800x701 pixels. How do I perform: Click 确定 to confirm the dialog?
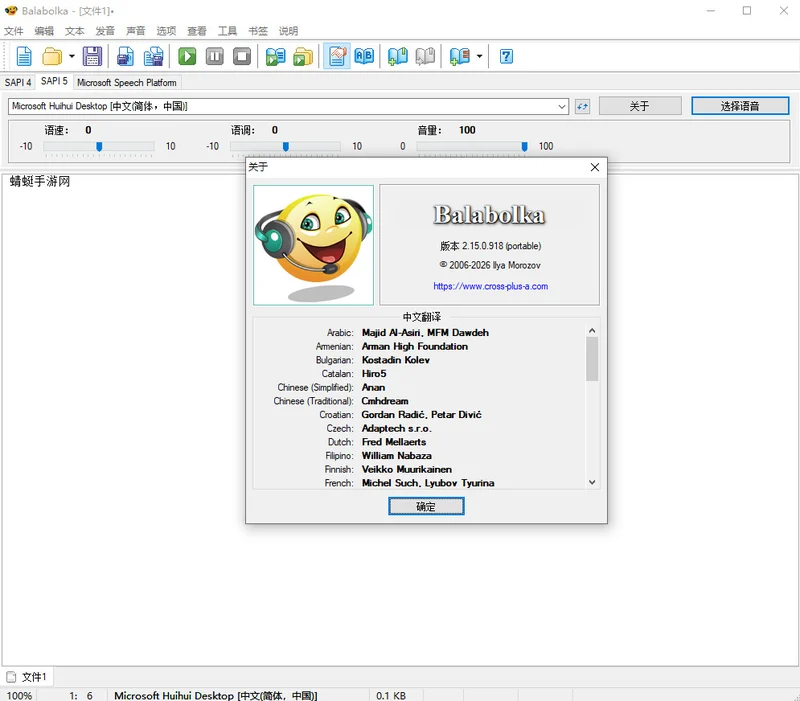[x=426, y=507]
